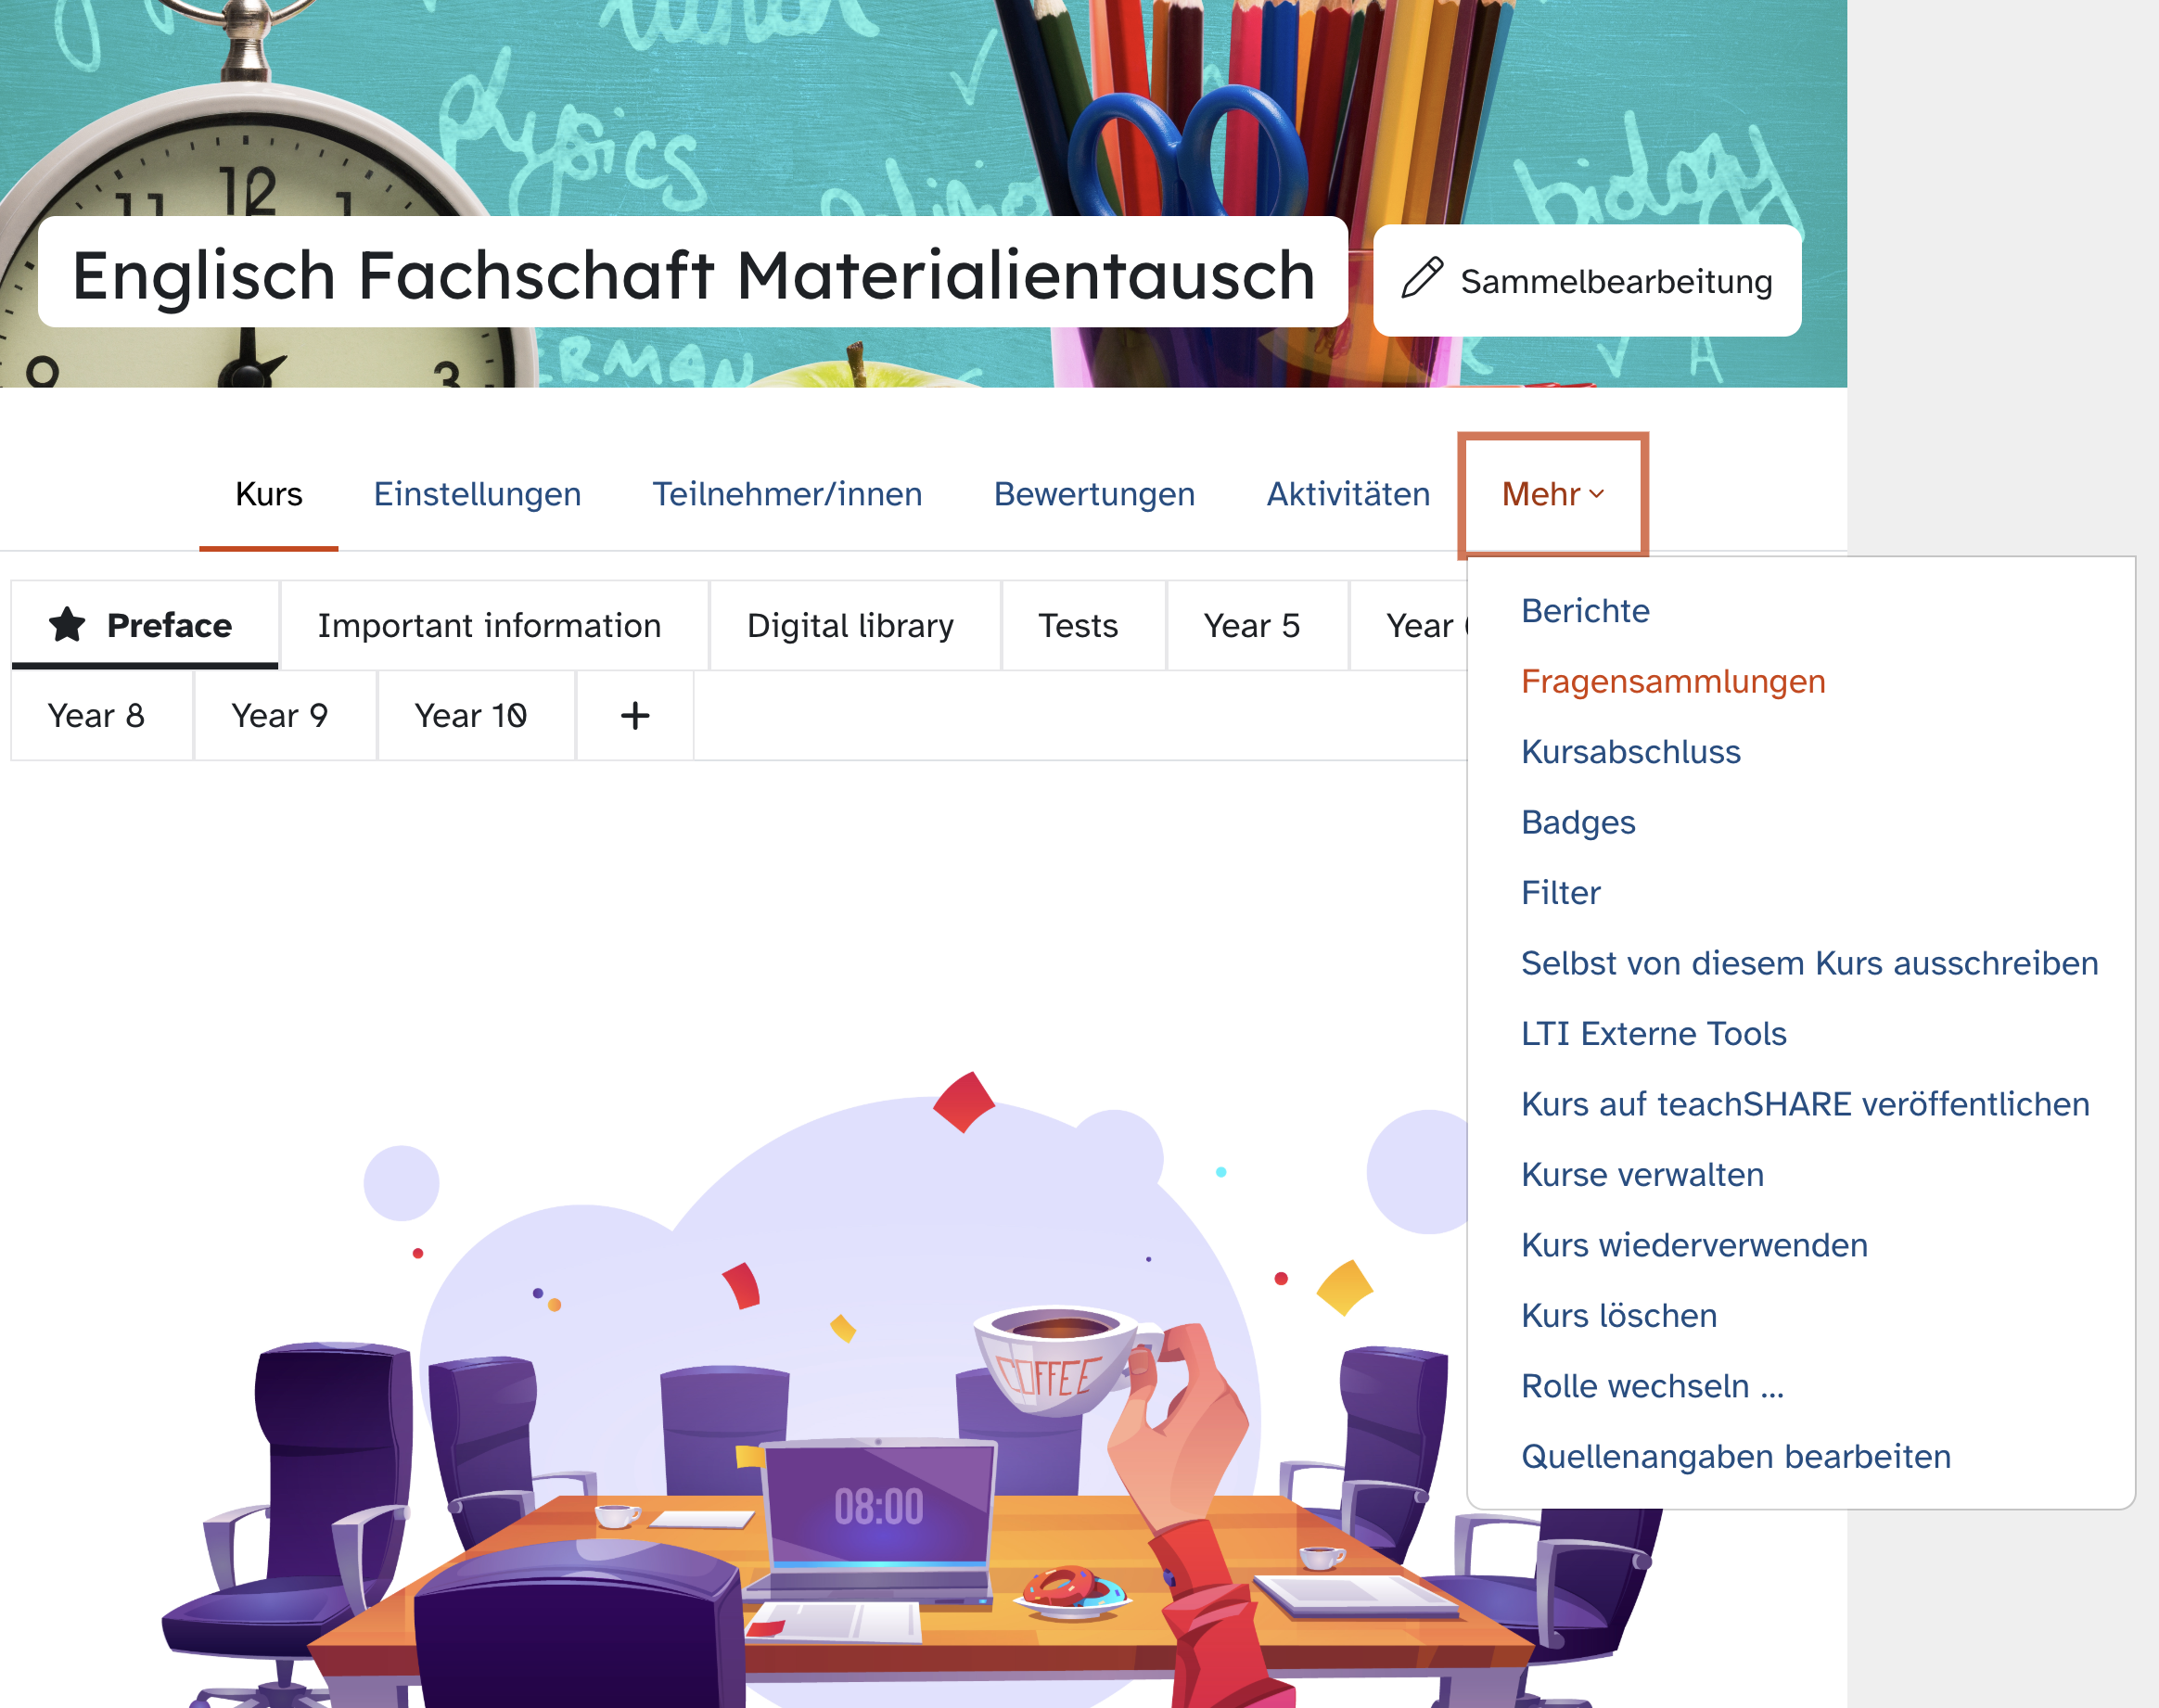Viewport: 2159px width, 1708px height.
Task: Select Fragensammlungen from the menu
Action: 1673,681
